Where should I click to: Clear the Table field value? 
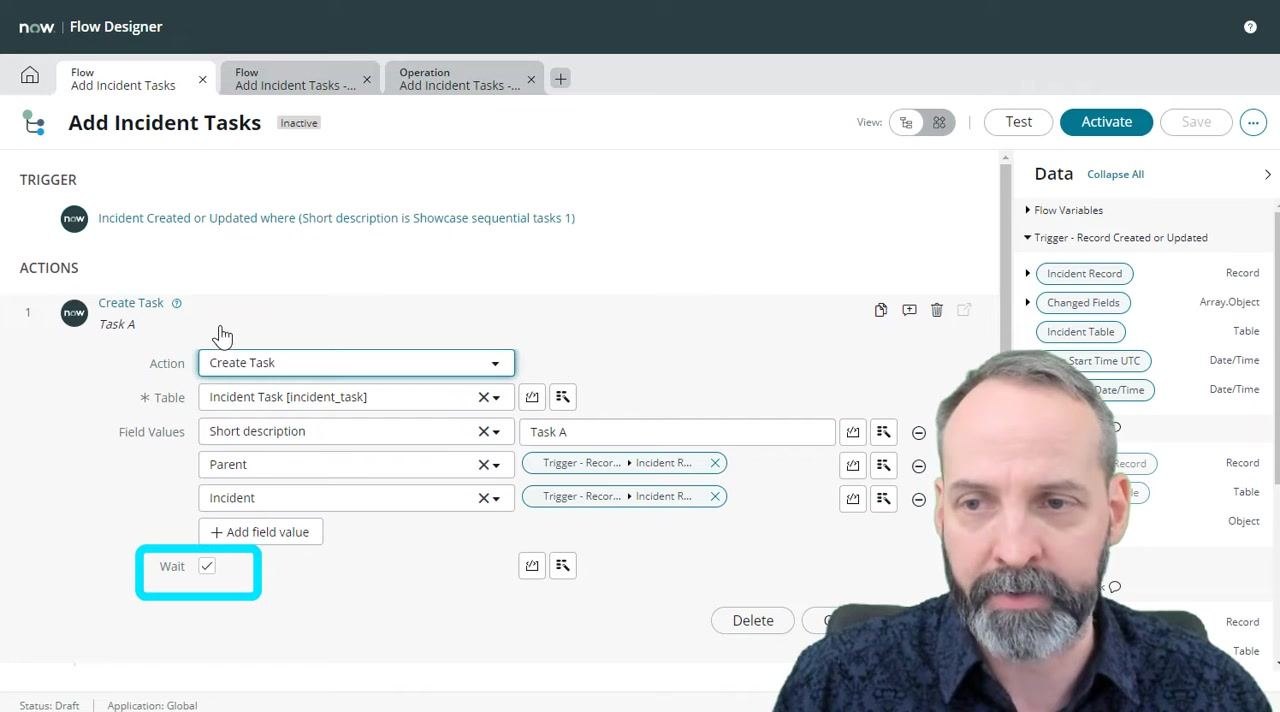pyautogui.click(x=483, y=398)
